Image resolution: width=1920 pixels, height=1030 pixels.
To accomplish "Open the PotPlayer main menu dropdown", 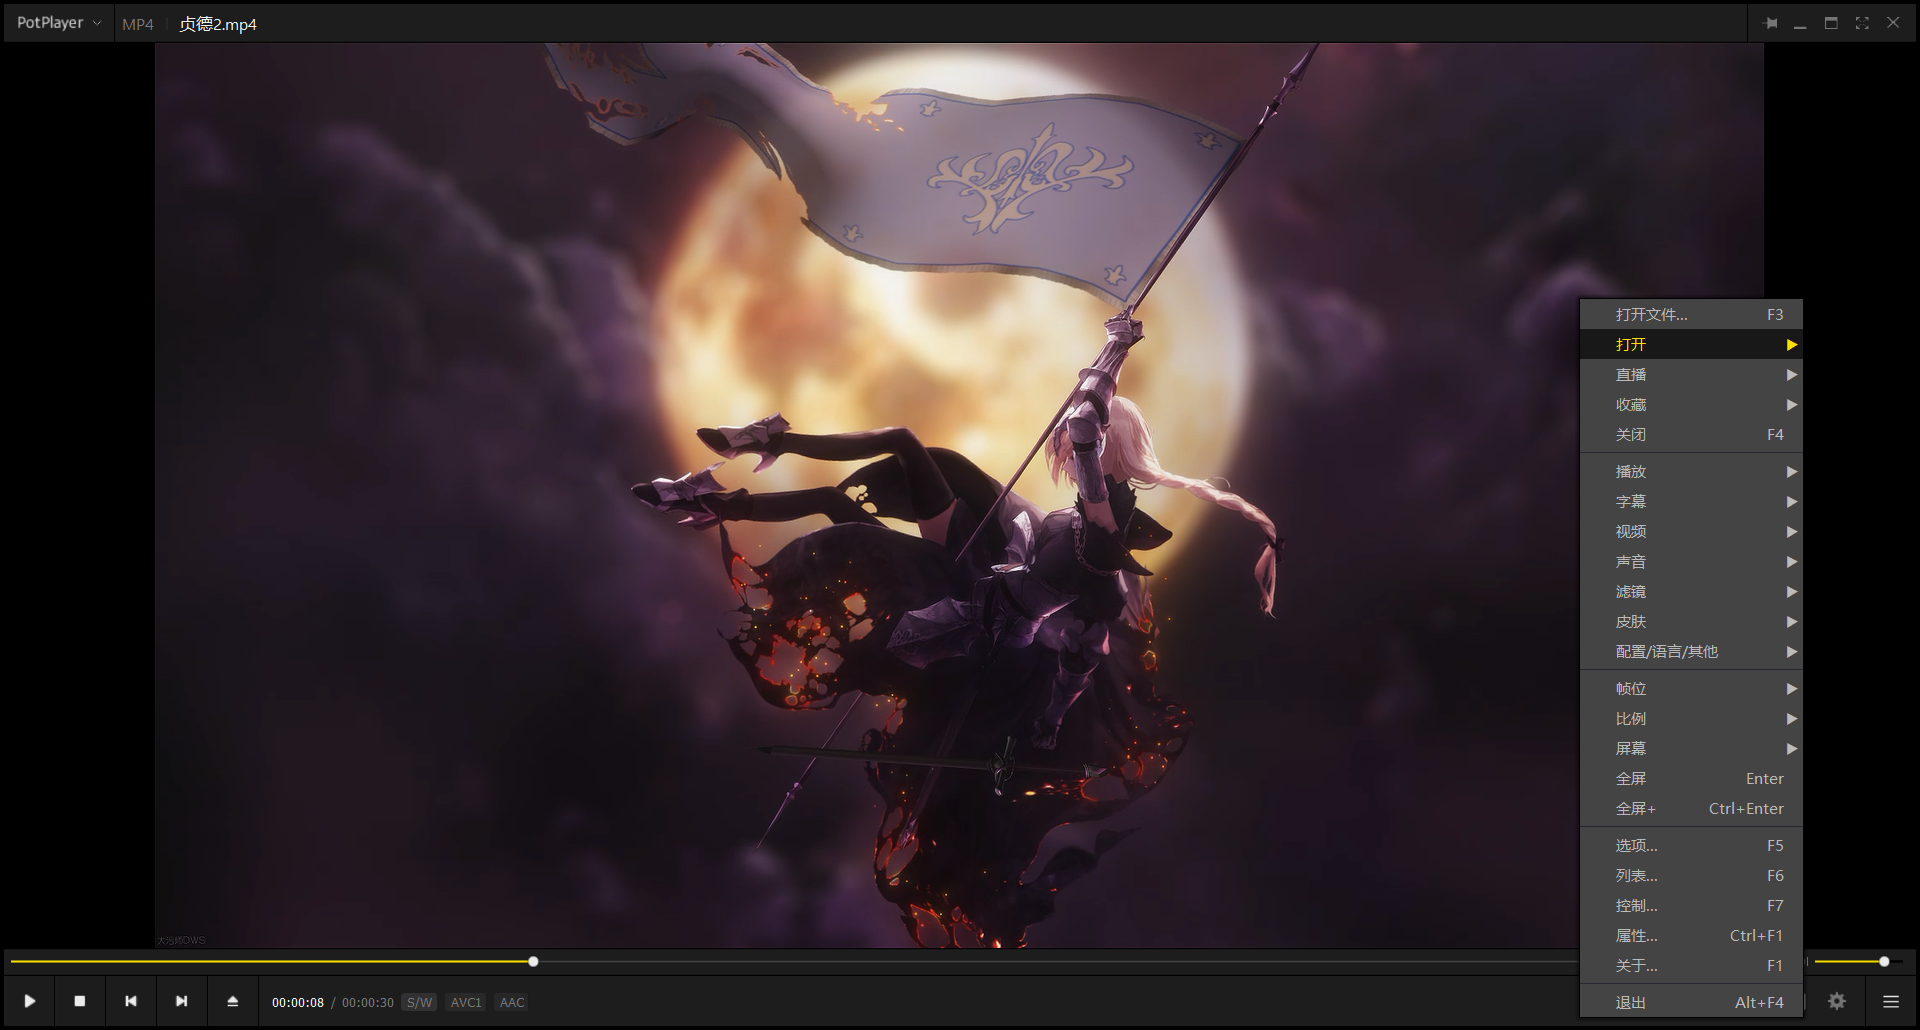I will coord(59,23).
